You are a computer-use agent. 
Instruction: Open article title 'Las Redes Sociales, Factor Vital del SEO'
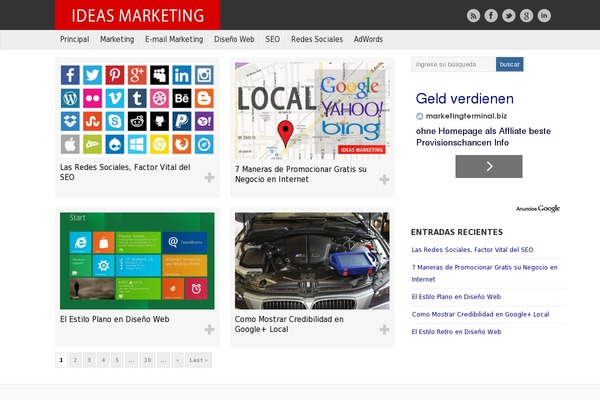pyautogui.click(x=125, y=172)
